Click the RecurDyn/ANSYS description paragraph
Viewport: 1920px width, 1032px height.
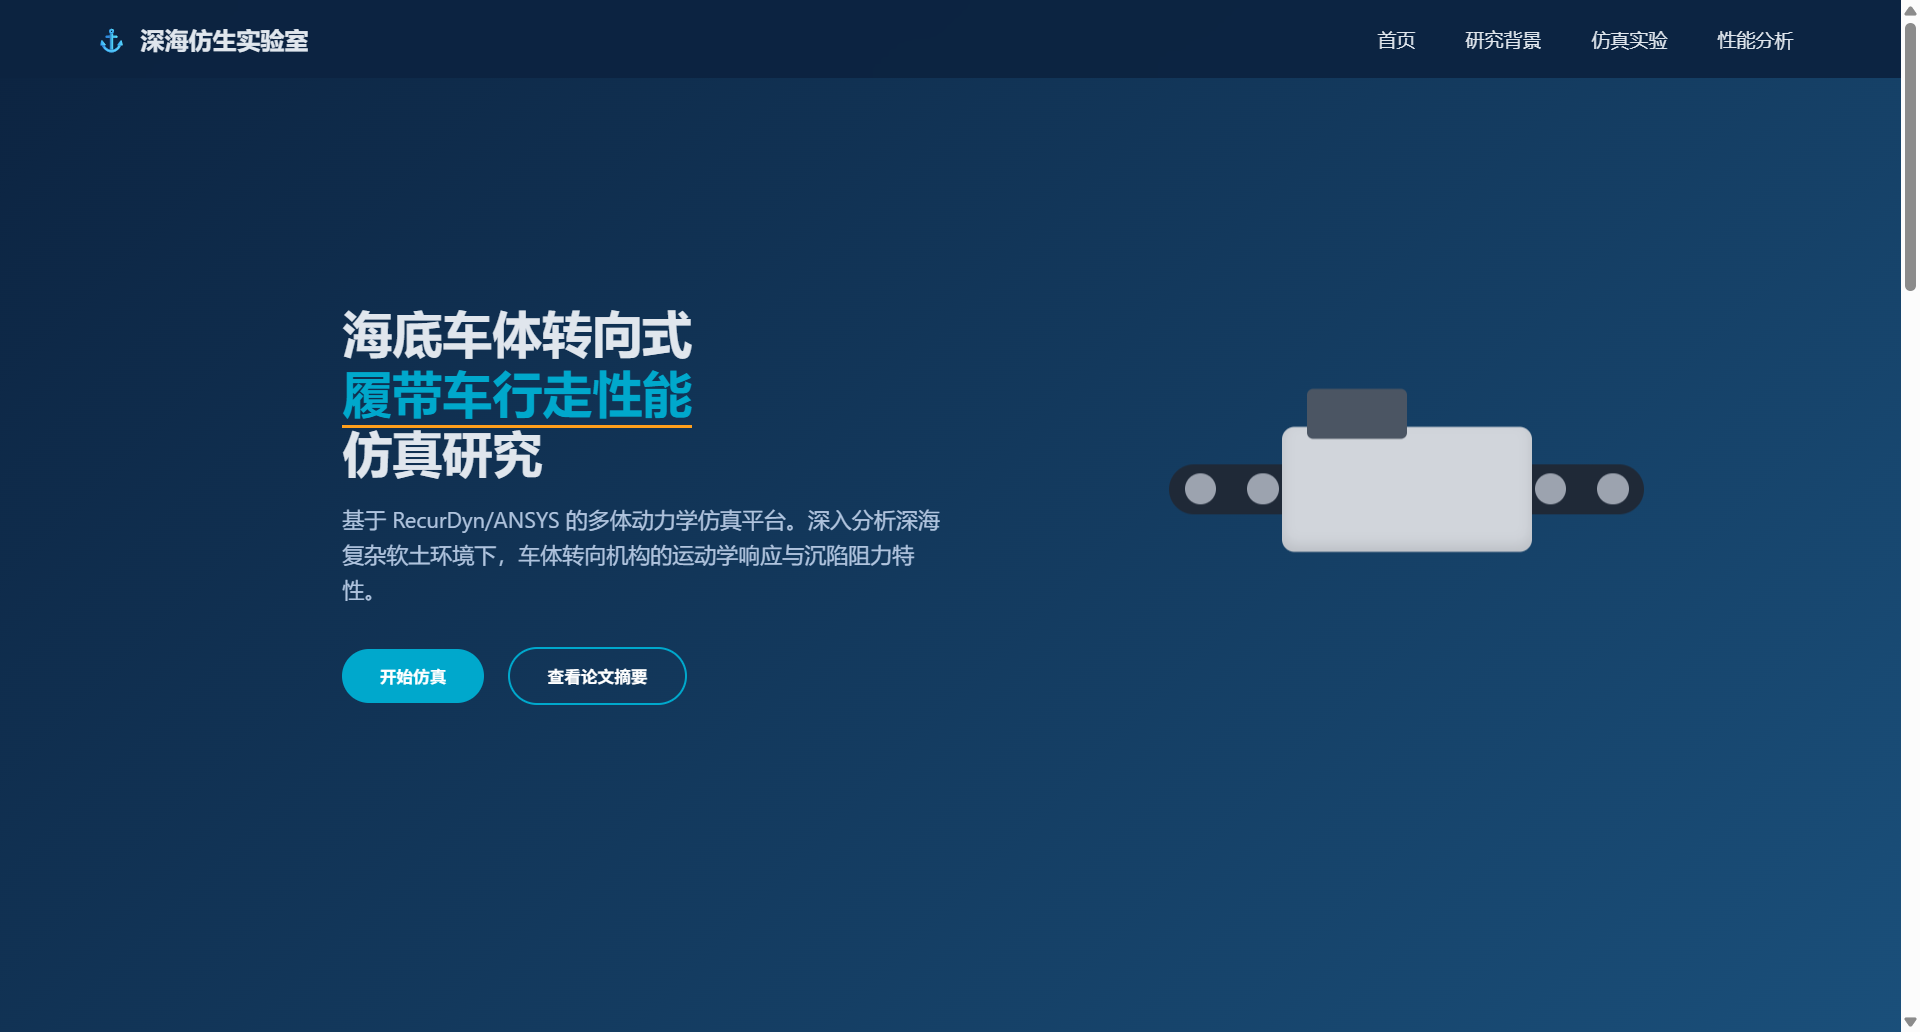click(x=640, y=556)
